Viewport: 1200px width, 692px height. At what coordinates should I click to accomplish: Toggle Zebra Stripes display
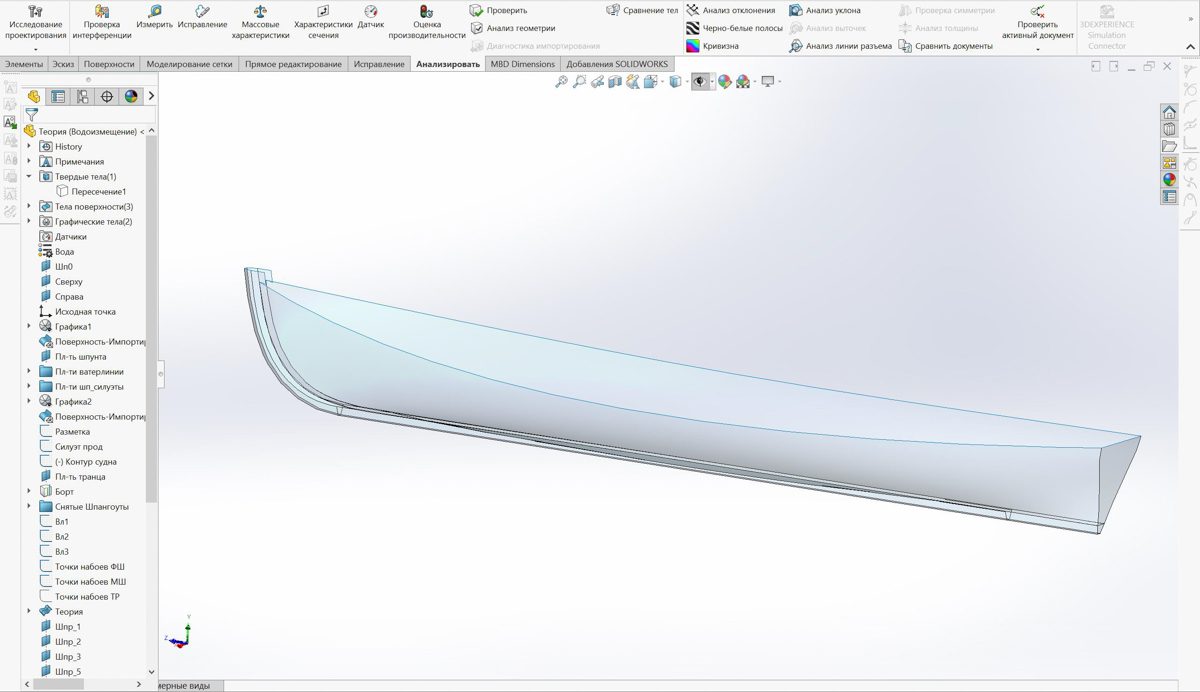click(694, 28)
